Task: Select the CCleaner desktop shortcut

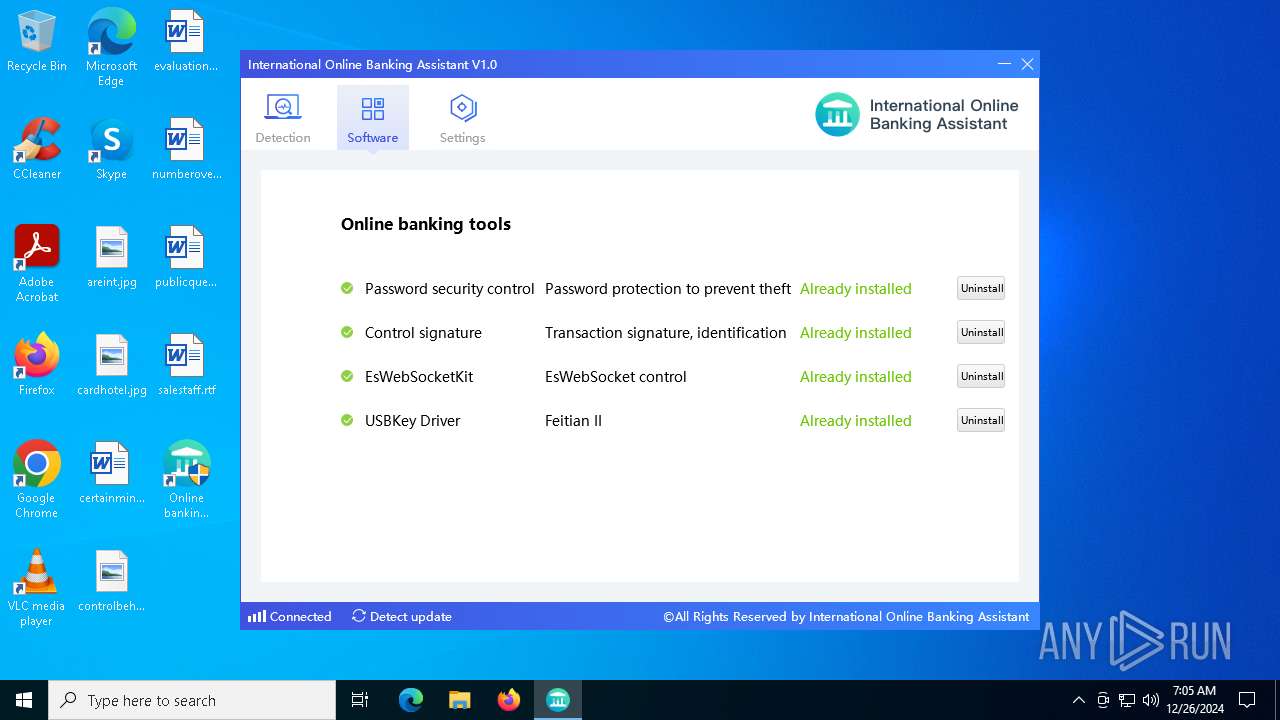Action: pos(37,150)
